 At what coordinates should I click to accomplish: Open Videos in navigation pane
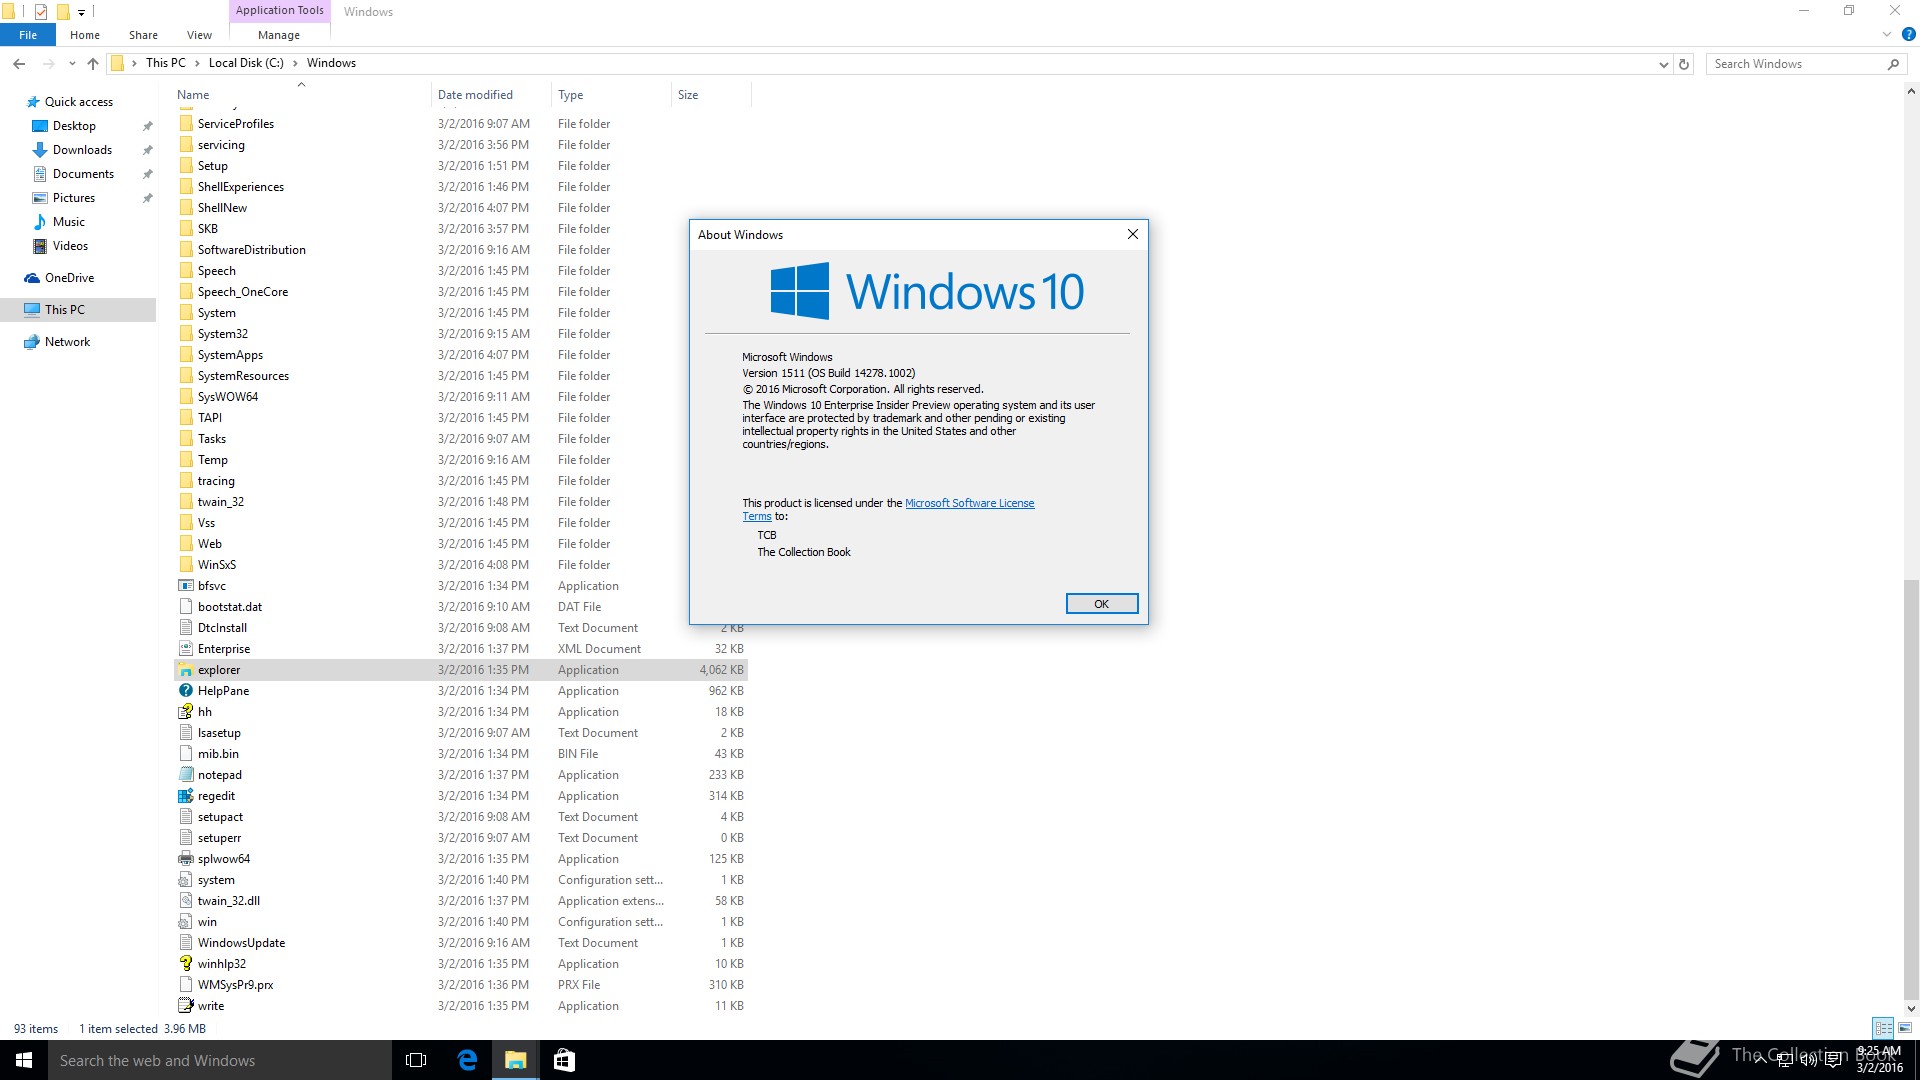pyautogui.click(x=70, y=246)
